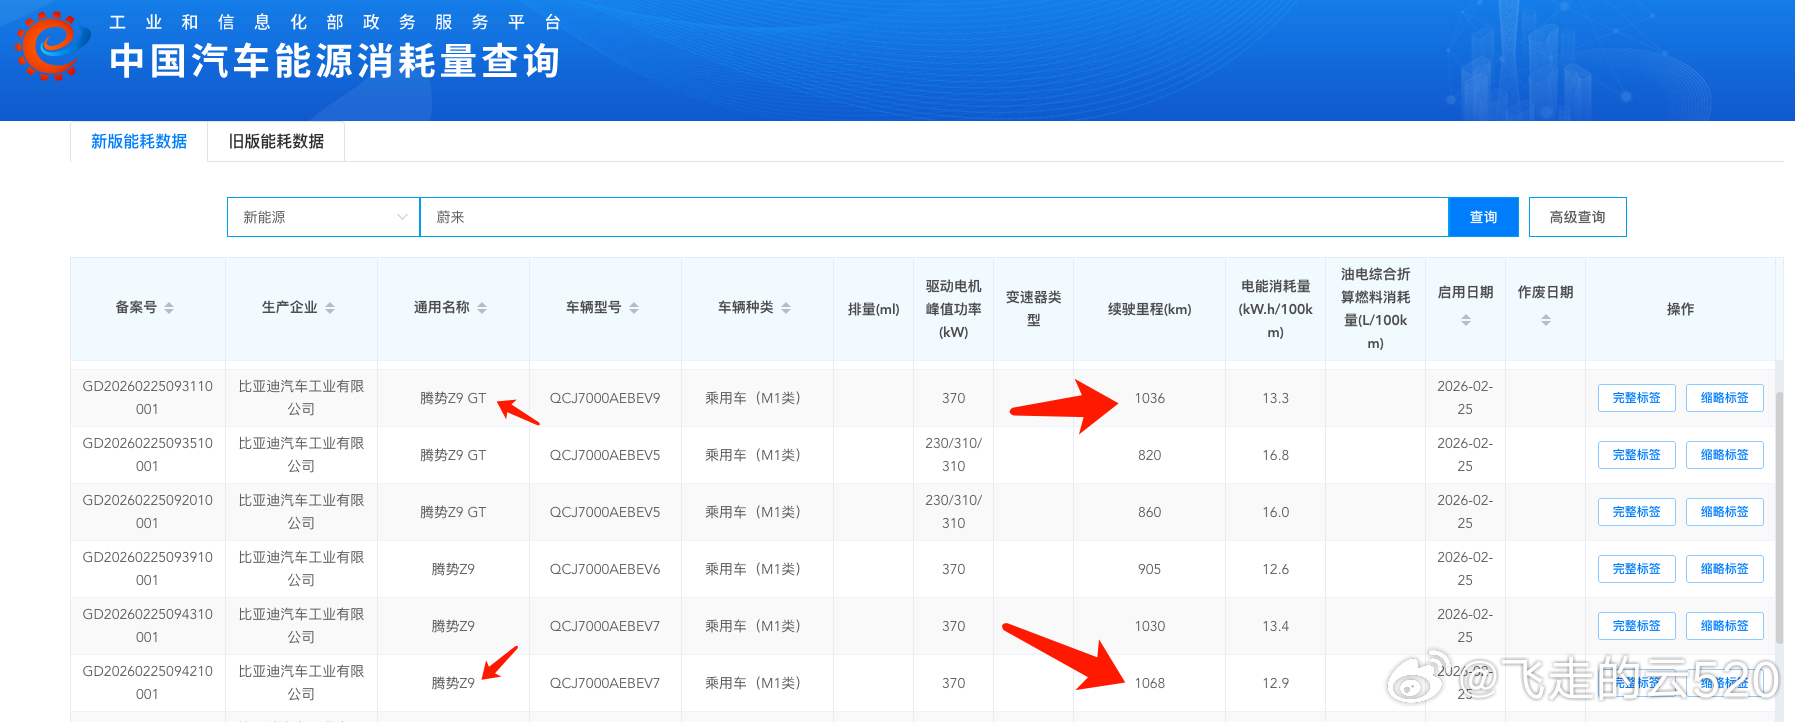Image resolution: width=1795 pixels, height=722 pixels.
Task: Focus the search field containing 蔚来
Action: coord(934,217)
